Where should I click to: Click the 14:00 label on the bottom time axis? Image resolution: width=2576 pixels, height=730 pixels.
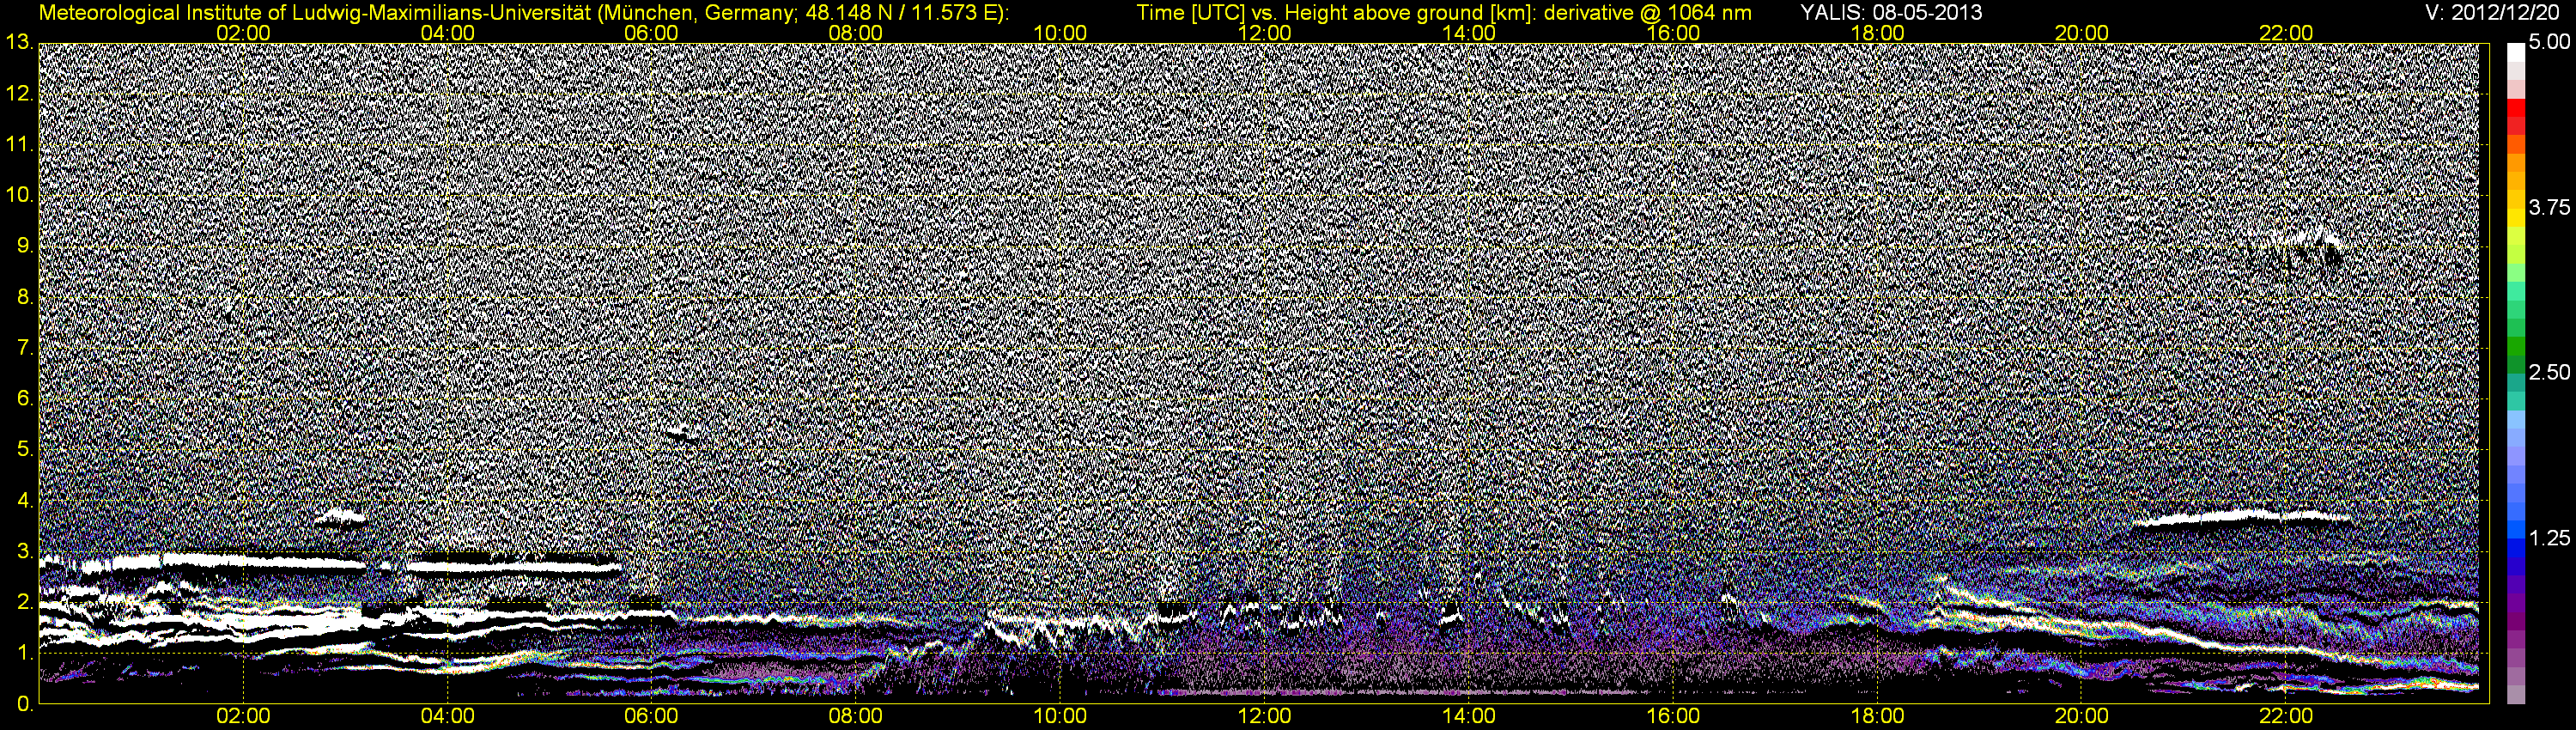[x=1469, y=717]
